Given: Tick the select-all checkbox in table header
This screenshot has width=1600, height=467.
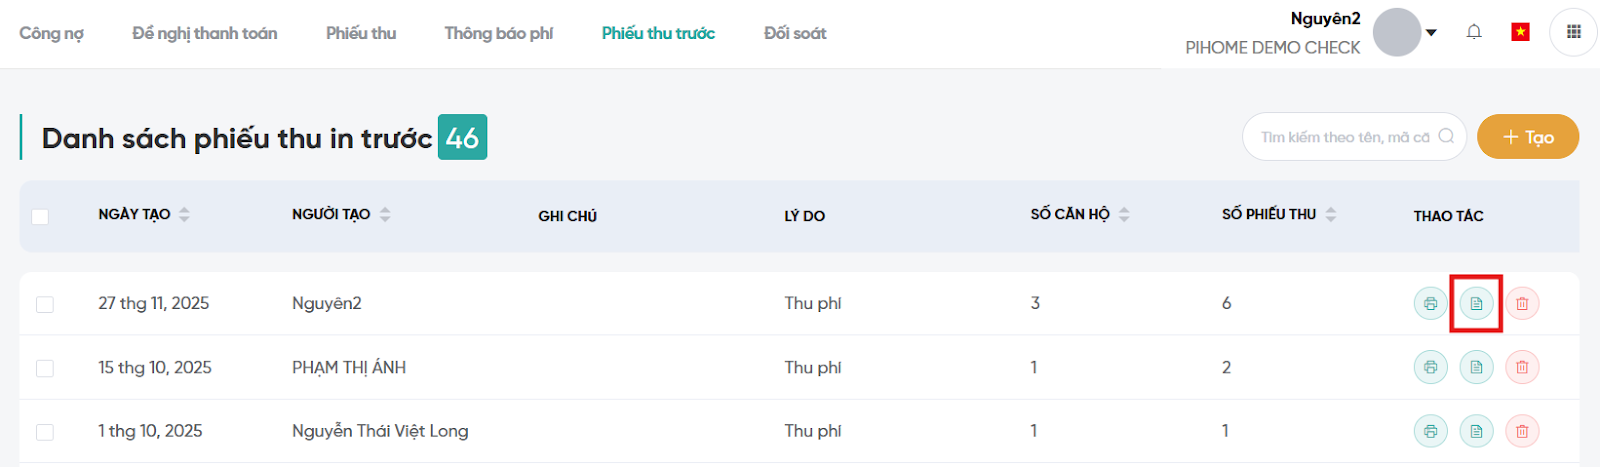Looking at the screenshot, I should pyautogui.click(x=40, y=216).
